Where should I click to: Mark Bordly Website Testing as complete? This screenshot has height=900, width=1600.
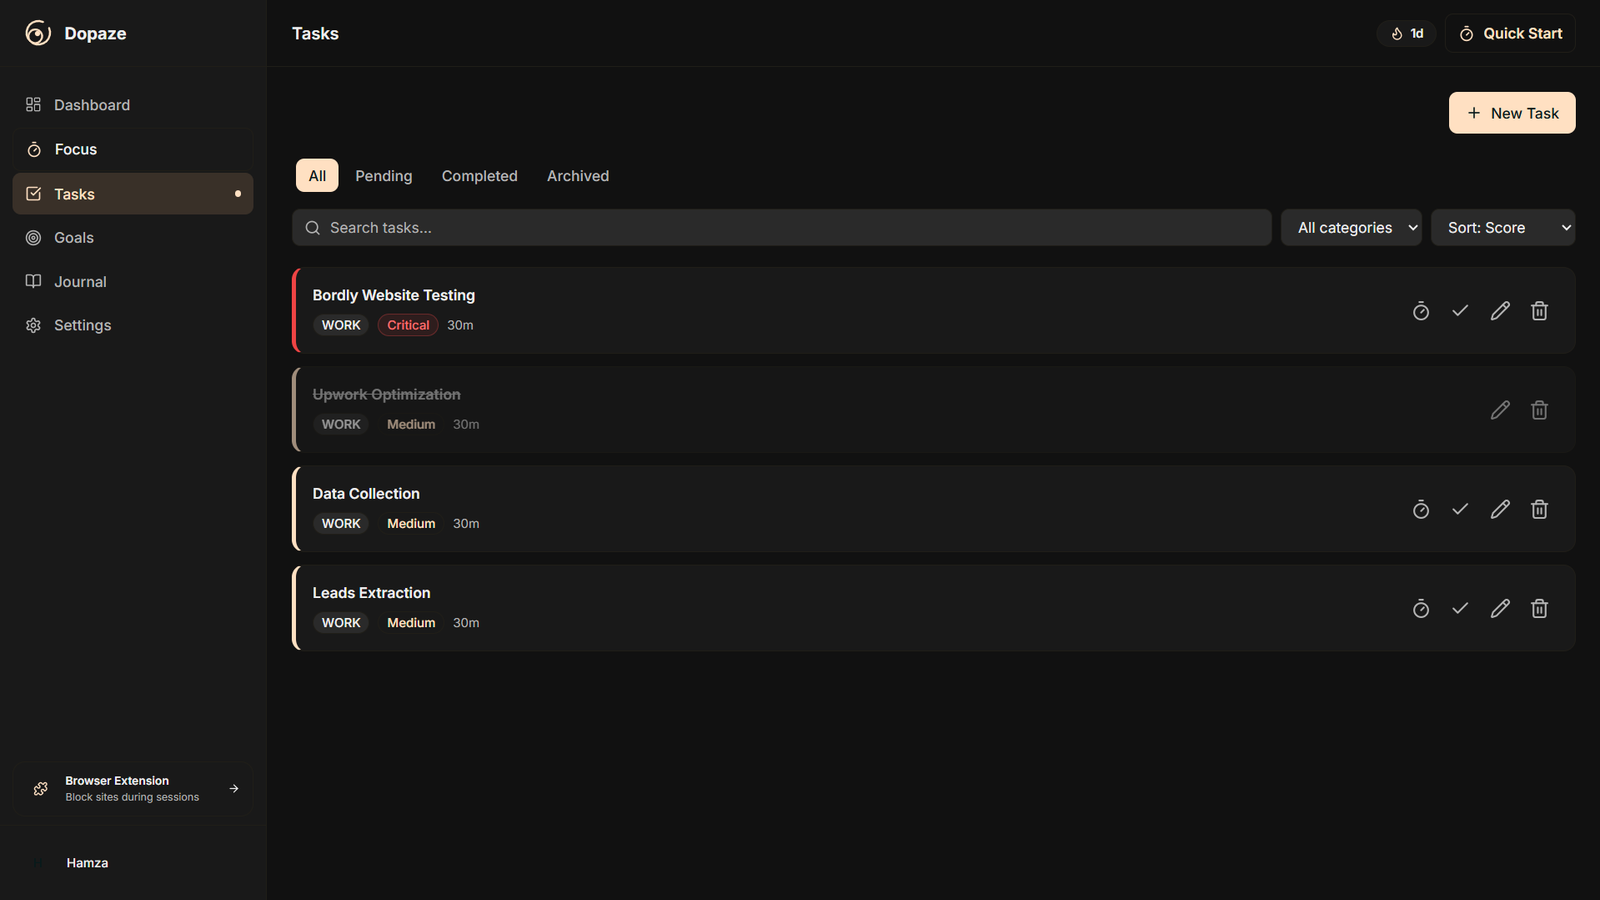coord(1460,311)
